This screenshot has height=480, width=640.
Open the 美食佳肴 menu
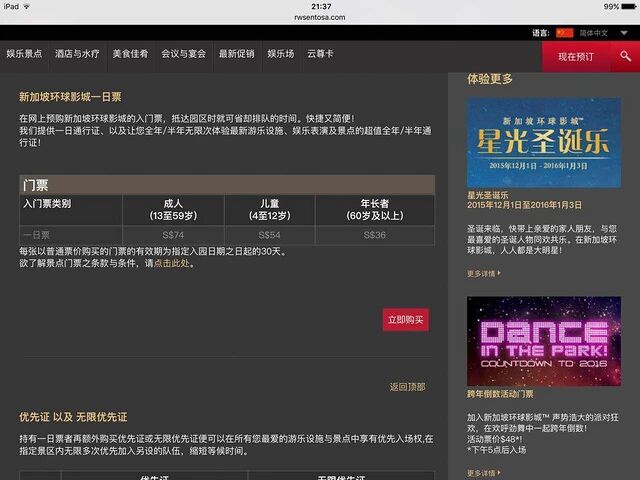coord(130,53)
